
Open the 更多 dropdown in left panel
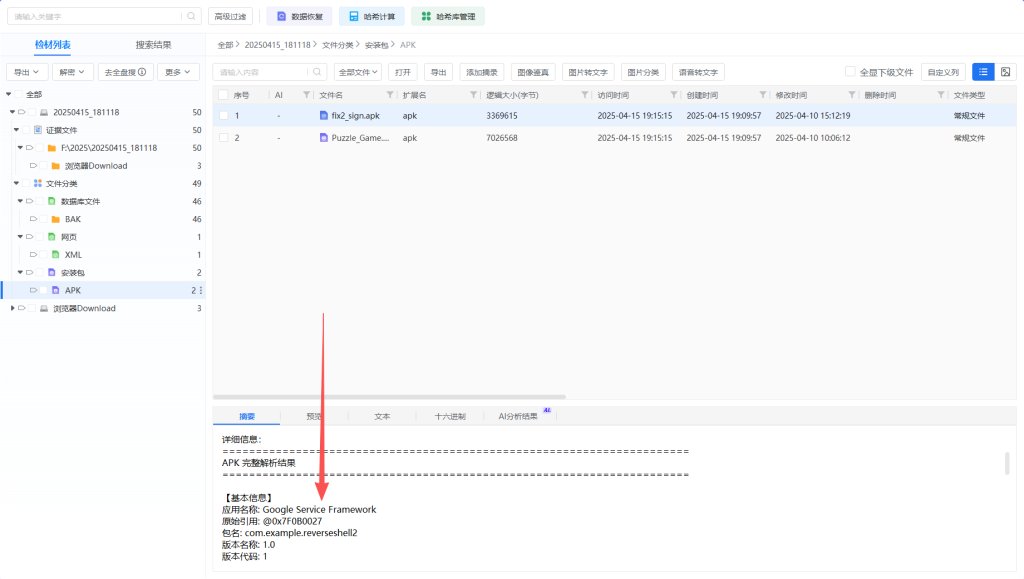pyautogui.click(x=177, y=72)
